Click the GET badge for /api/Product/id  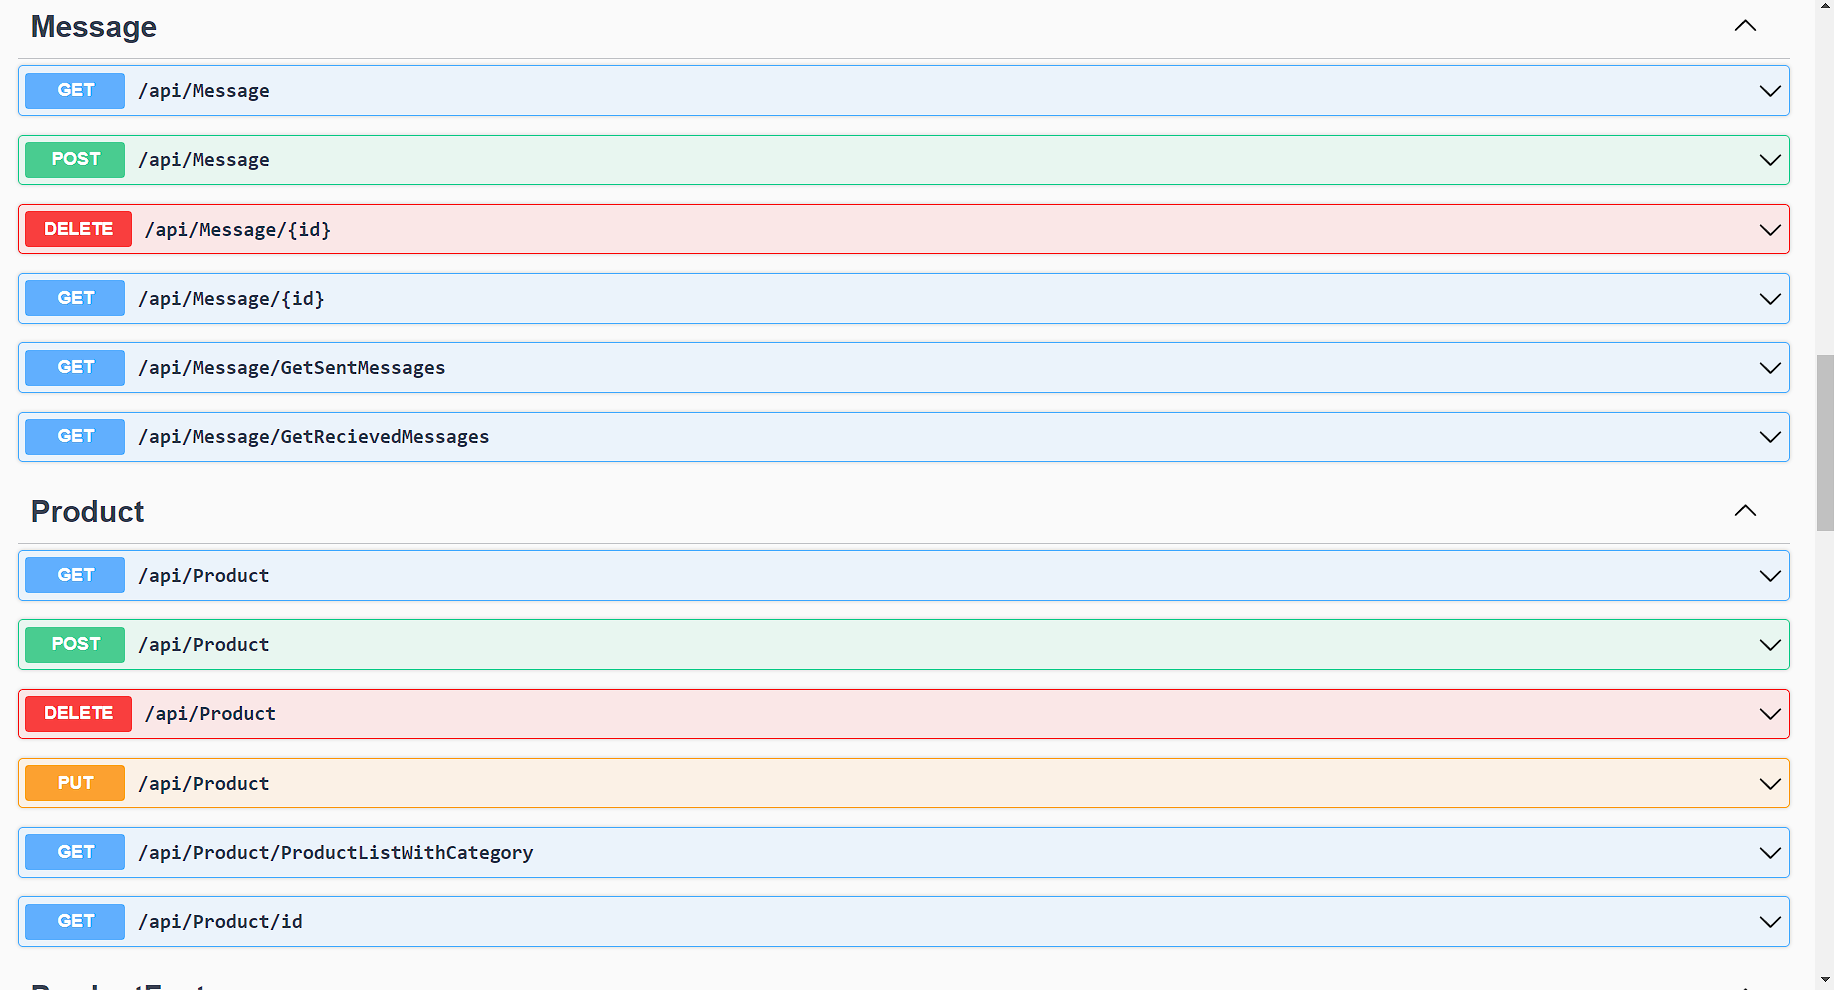pyautogui.click(x=75, y=921)
